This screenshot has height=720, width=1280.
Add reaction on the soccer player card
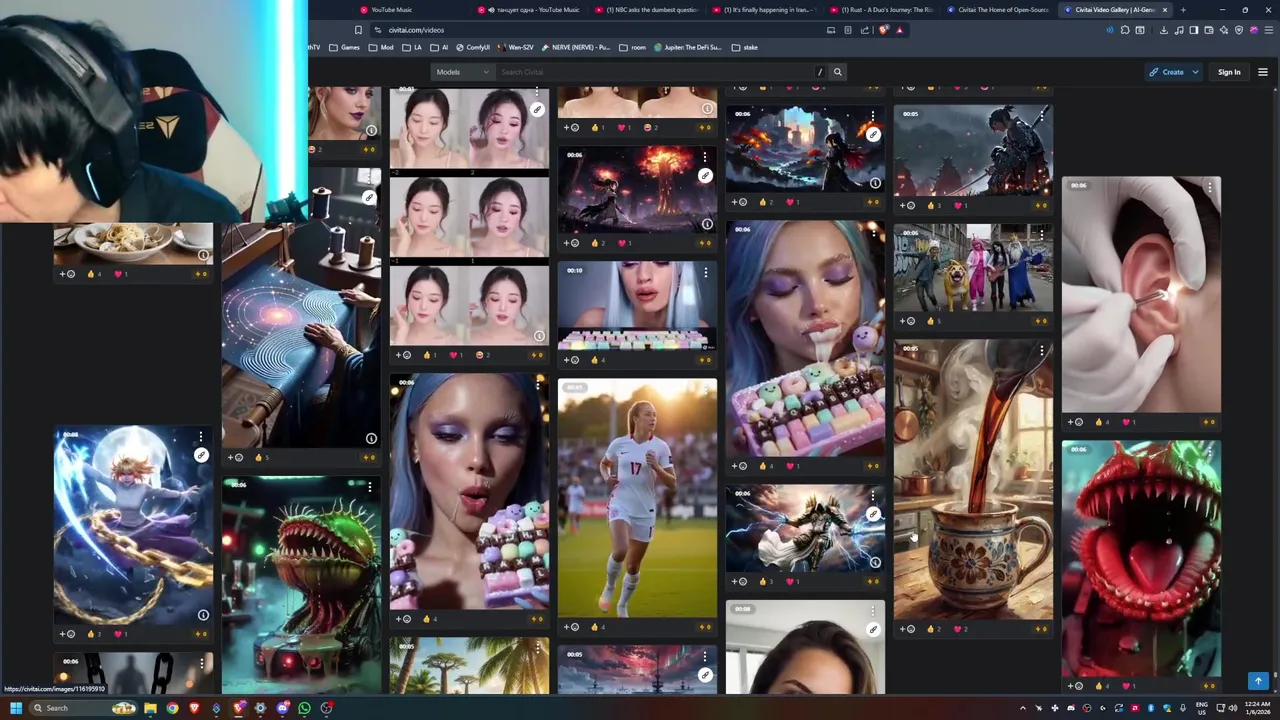[572, 627]
